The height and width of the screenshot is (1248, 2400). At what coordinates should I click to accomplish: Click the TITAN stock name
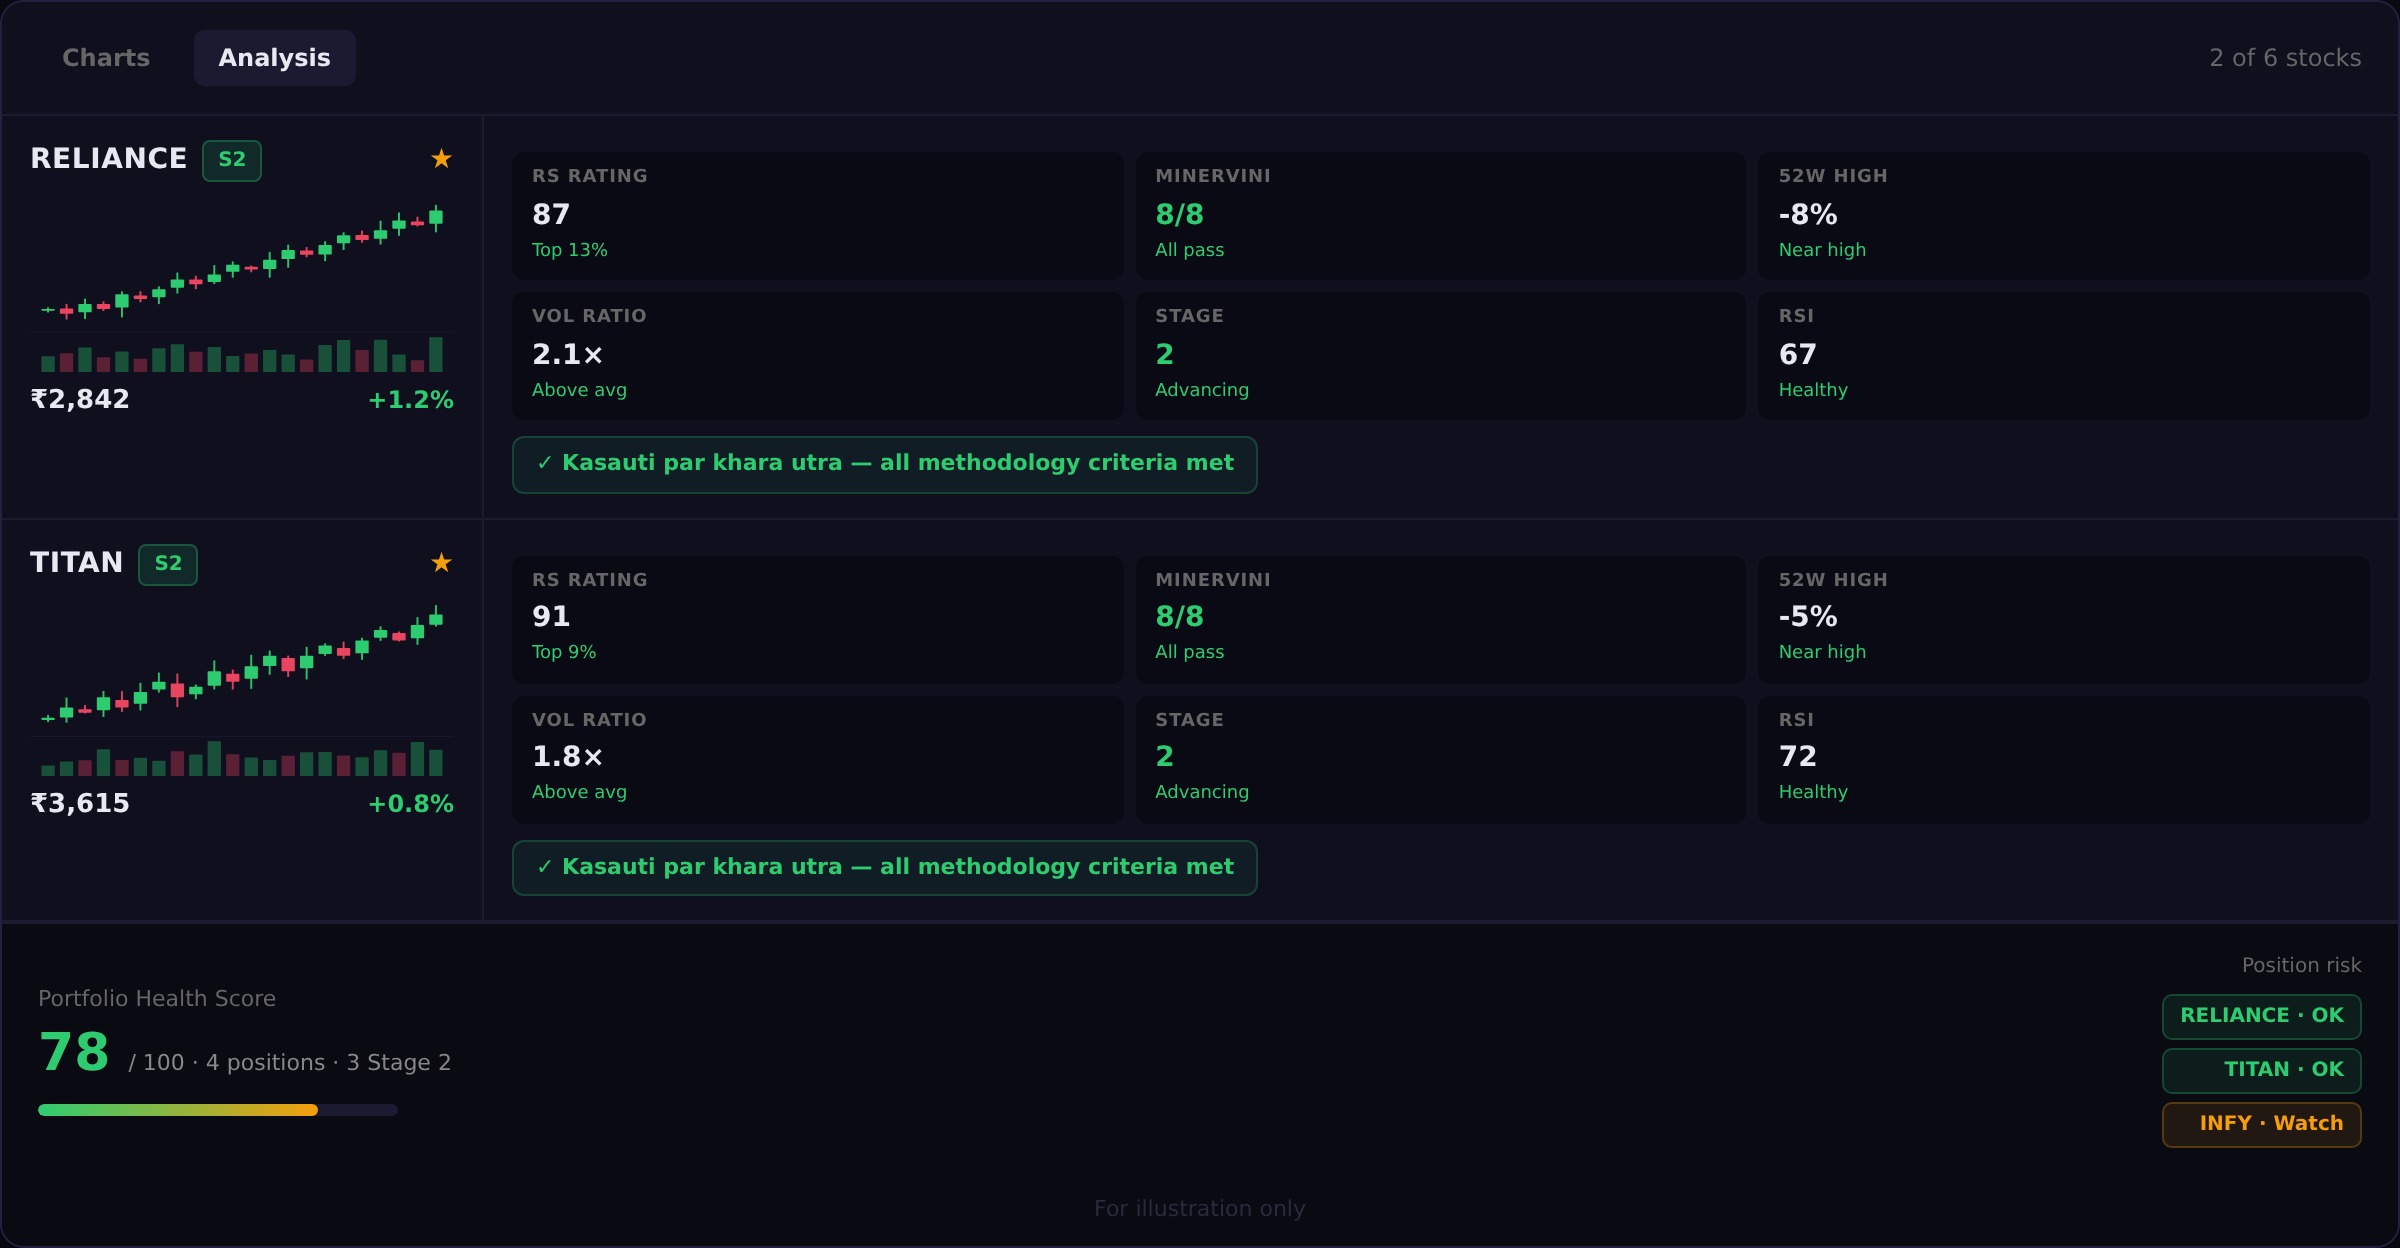point(76,563)
